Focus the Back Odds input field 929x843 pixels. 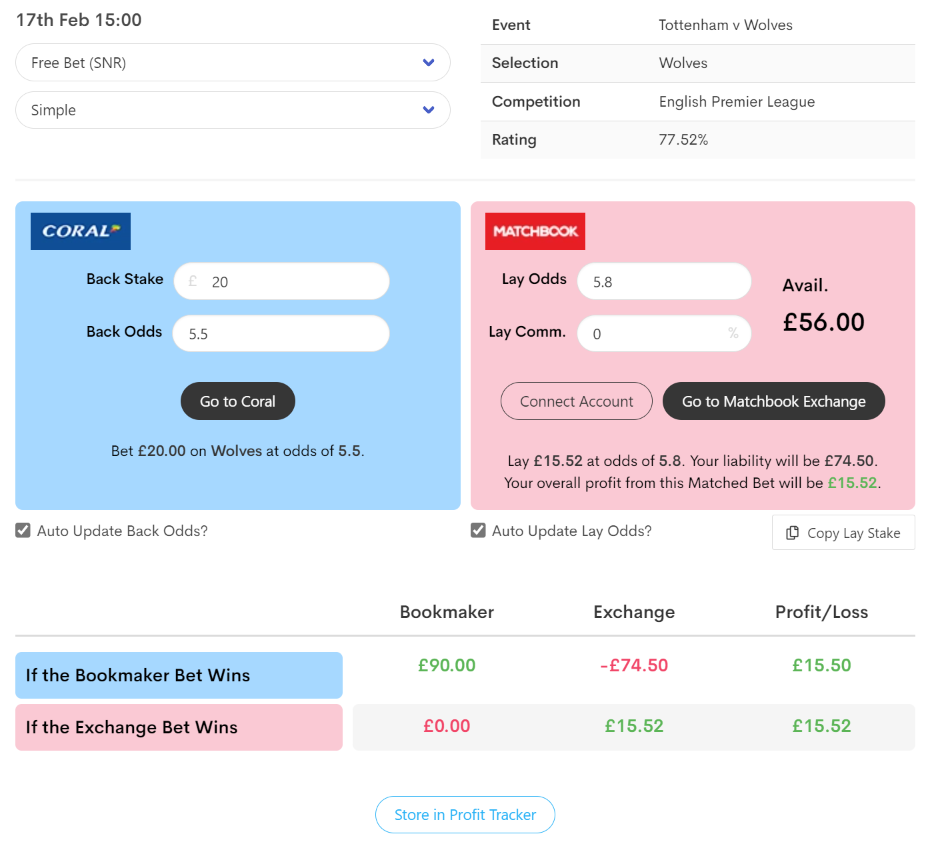pos(281,333)
